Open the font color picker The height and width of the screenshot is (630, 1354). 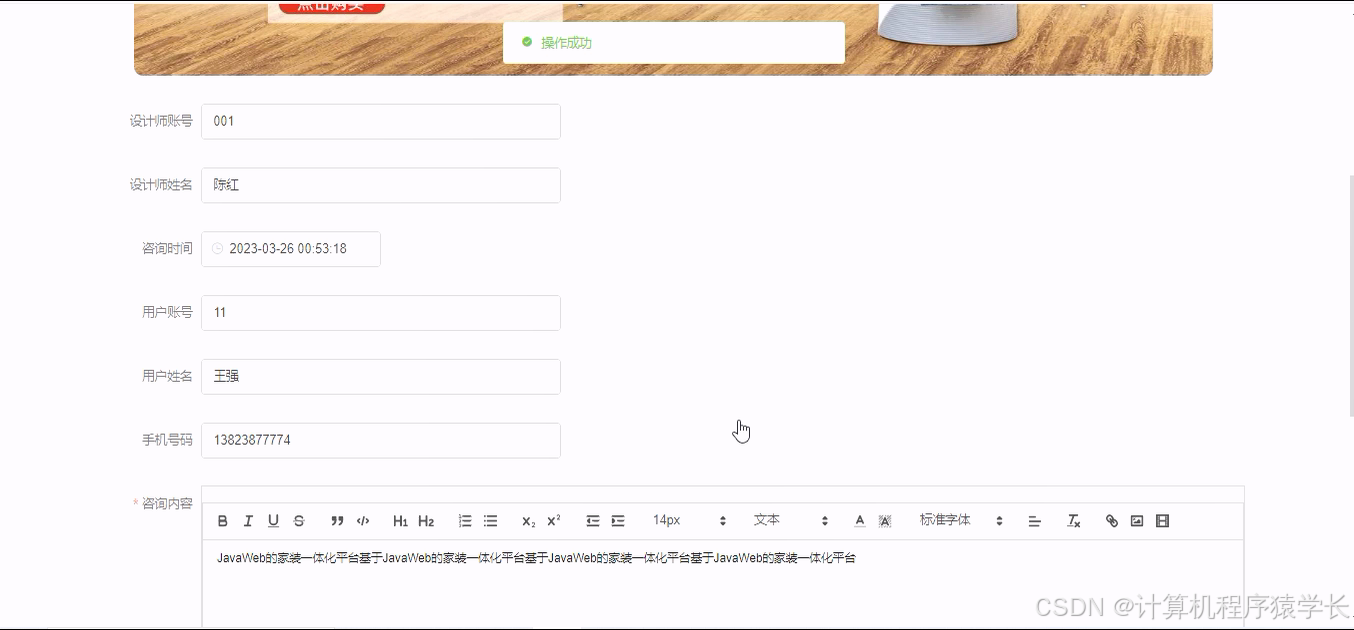click(x=859, y=520)
